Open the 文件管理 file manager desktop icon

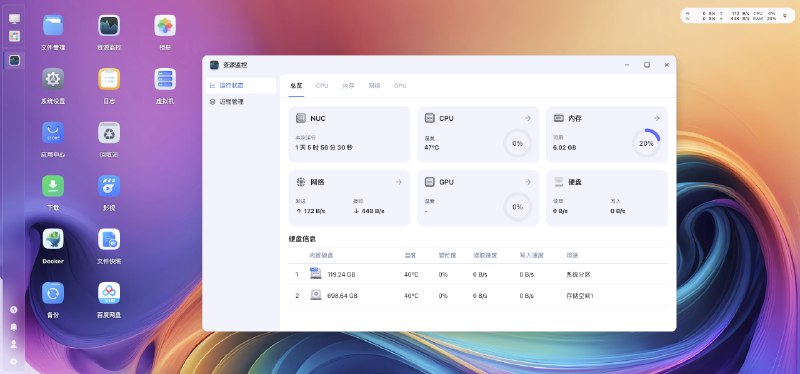(53, 26)
